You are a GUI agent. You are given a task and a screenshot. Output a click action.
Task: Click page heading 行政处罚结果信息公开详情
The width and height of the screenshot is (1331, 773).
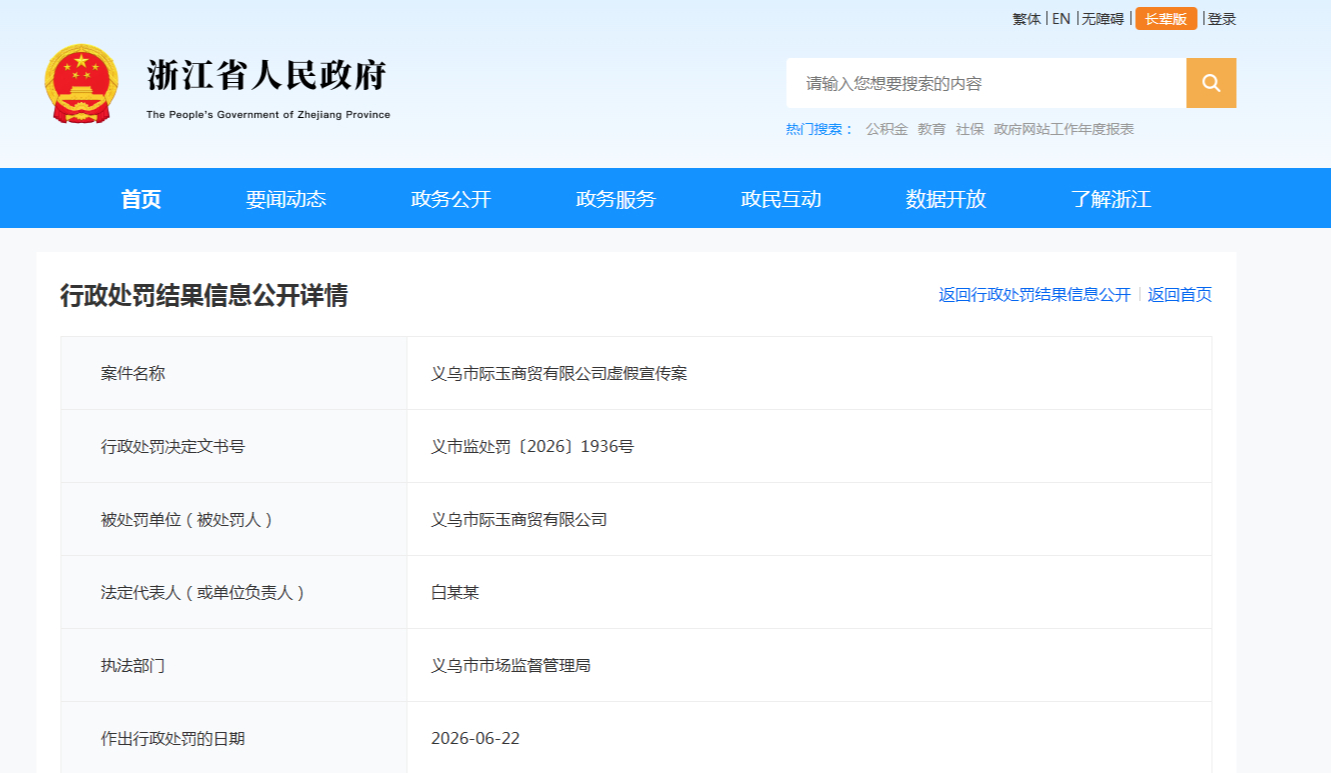[204, 295]
